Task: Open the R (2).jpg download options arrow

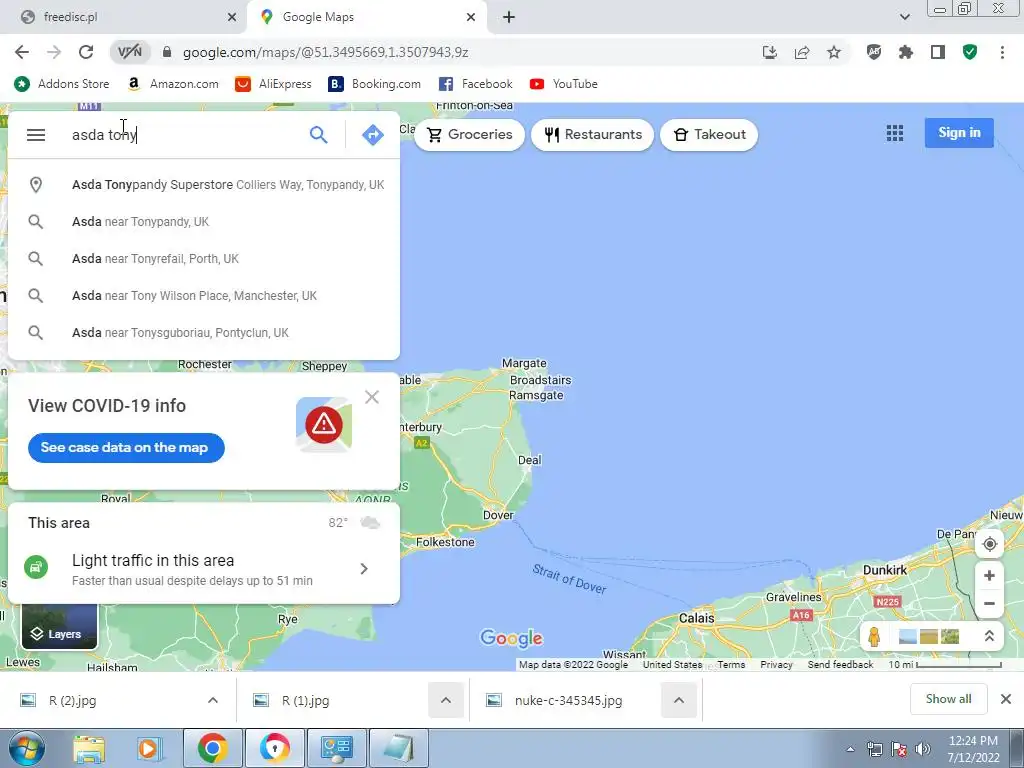Action: coord(213,700)
